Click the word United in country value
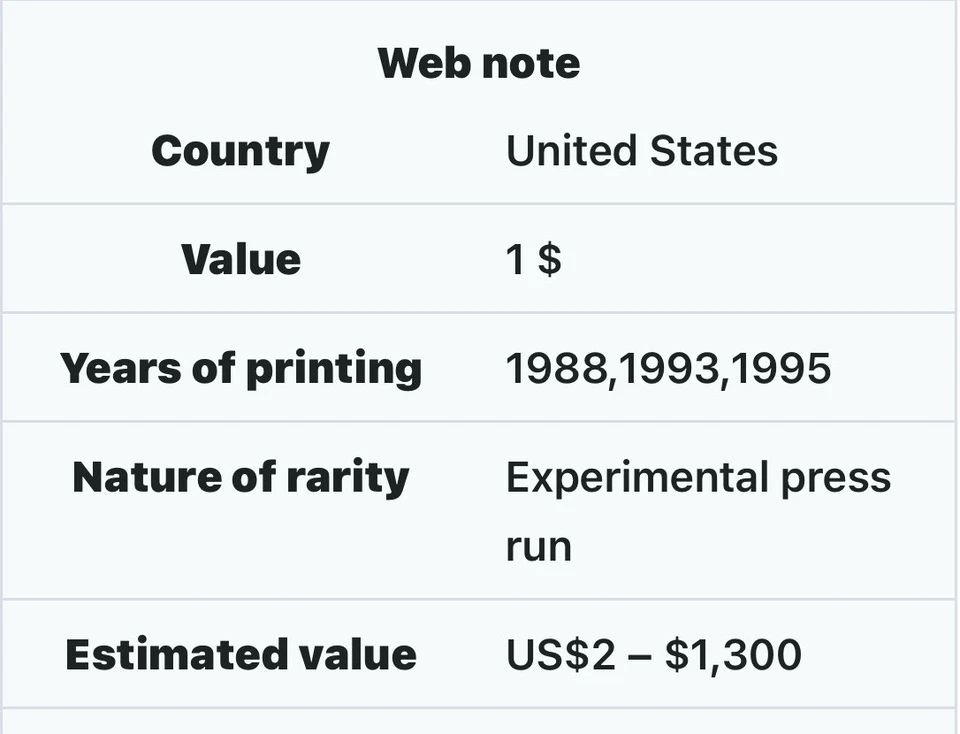This screenshot has height=734, width=960. click(x=571, y=151)
